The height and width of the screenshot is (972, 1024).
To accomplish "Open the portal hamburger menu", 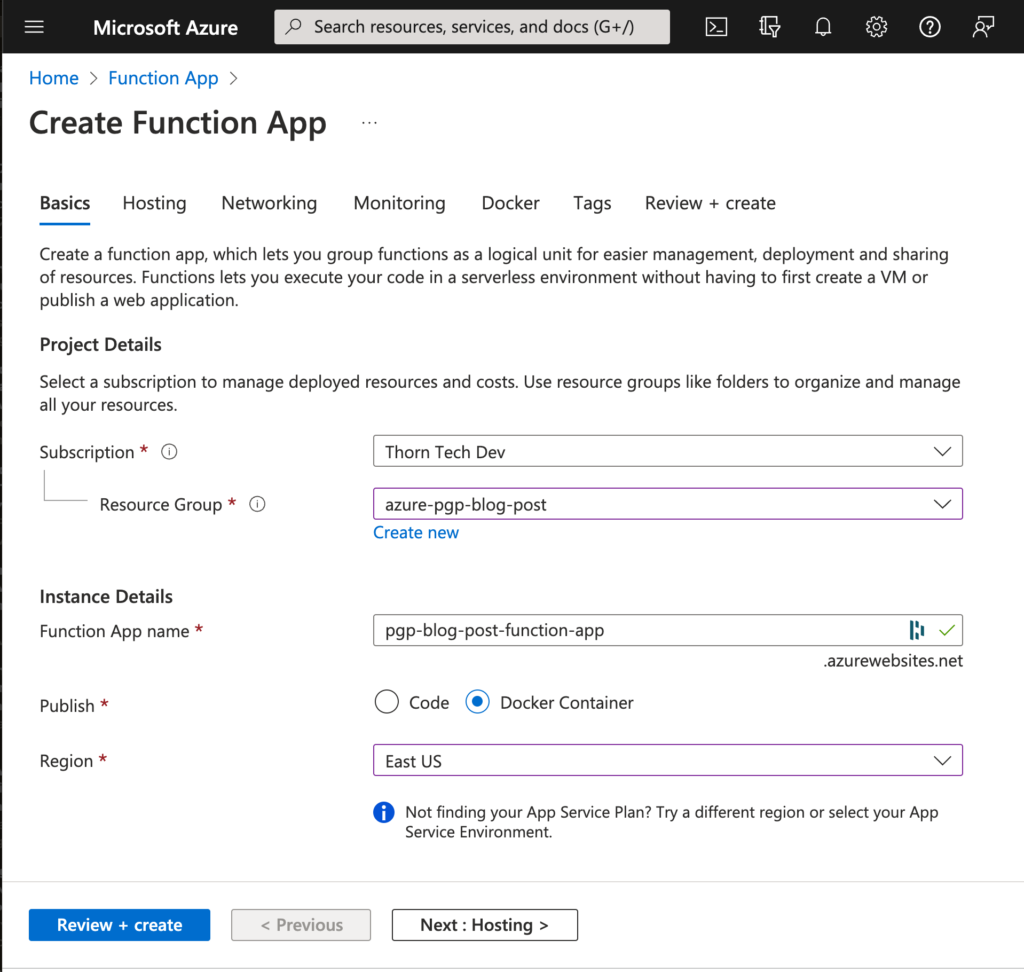I will pos(34,27).
